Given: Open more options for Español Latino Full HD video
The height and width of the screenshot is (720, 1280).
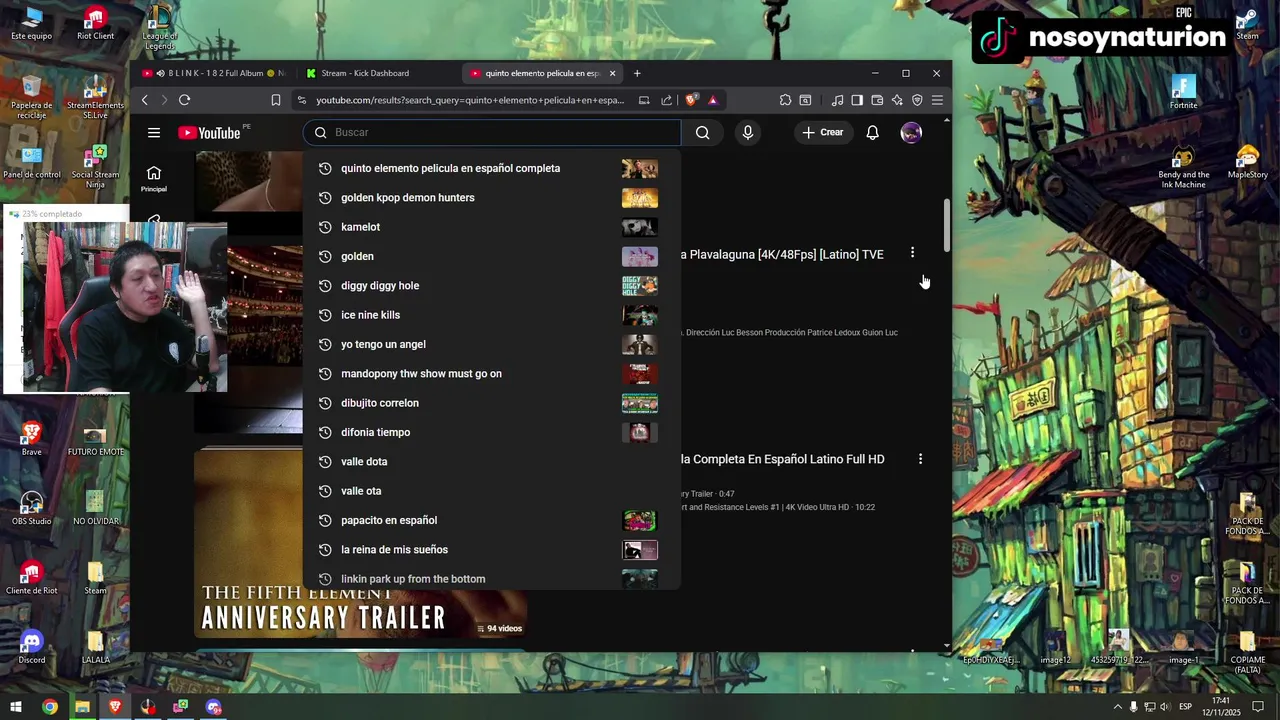Looking at the screenshot, I should coord(920,458).
